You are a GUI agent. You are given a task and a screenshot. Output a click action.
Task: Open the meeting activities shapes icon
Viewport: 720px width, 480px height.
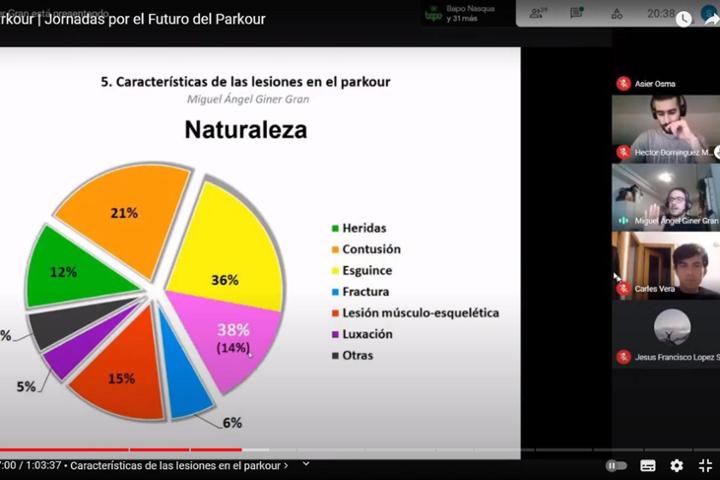[x=616, y=13]
